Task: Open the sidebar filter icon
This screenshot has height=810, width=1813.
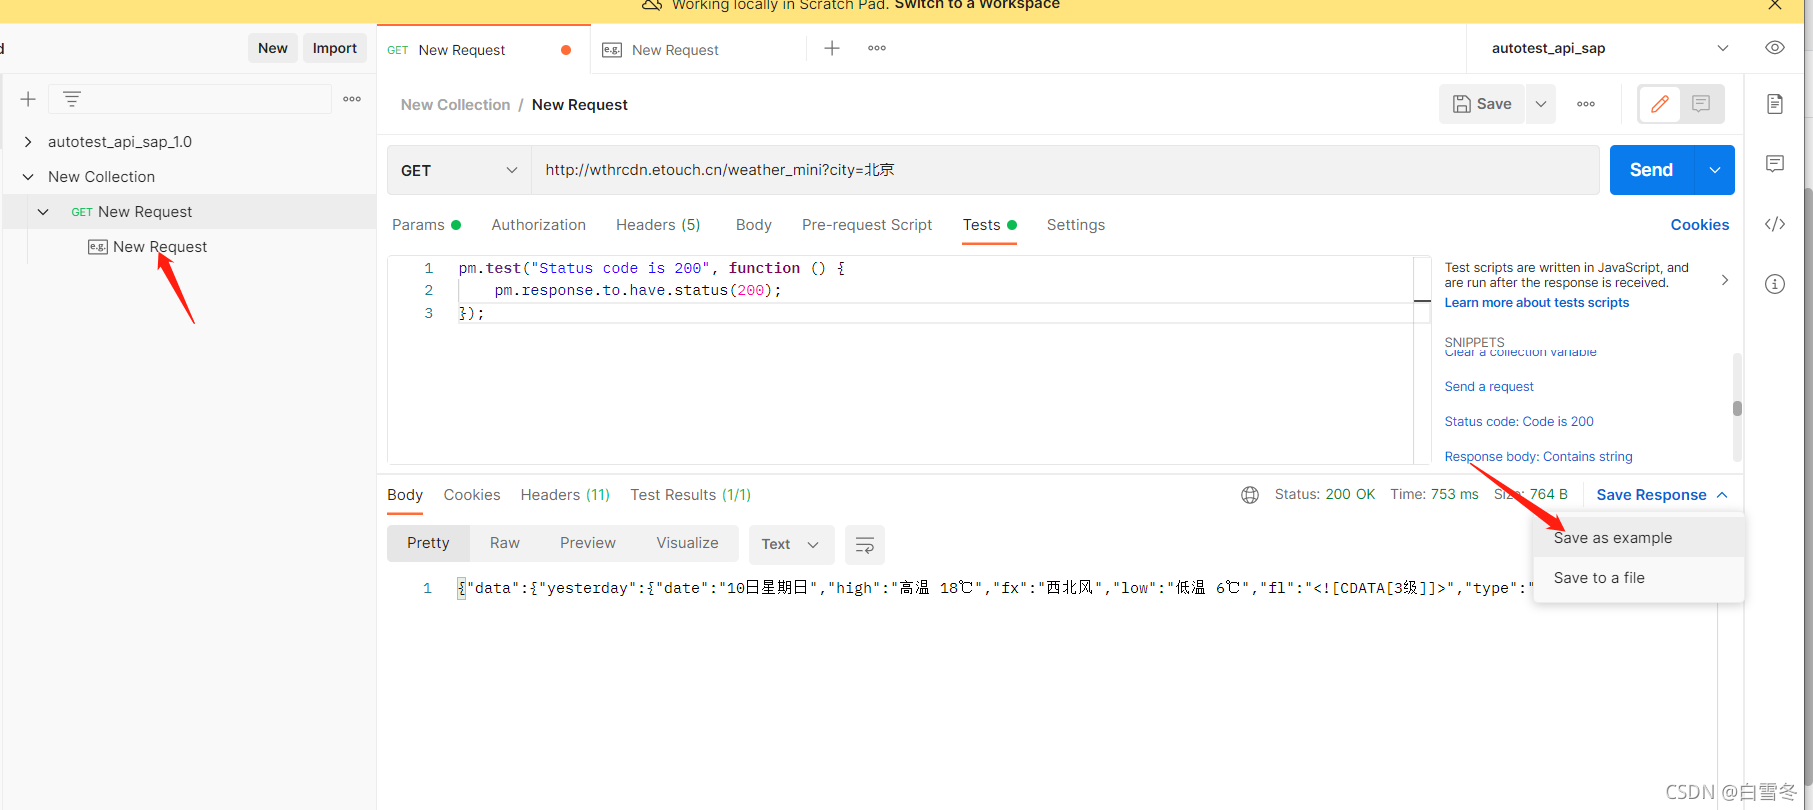Action: (72, 99)
